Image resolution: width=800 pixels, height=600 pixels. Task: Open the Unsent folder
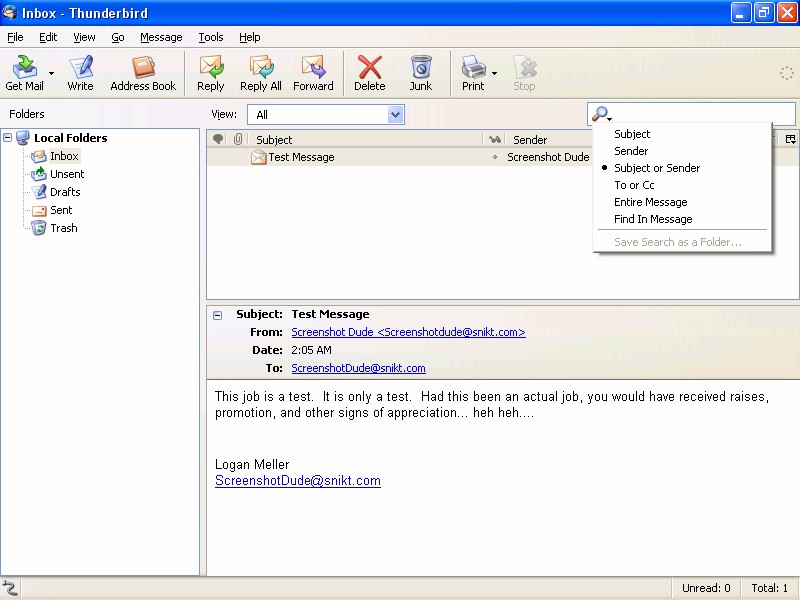(x=67, y=174)
